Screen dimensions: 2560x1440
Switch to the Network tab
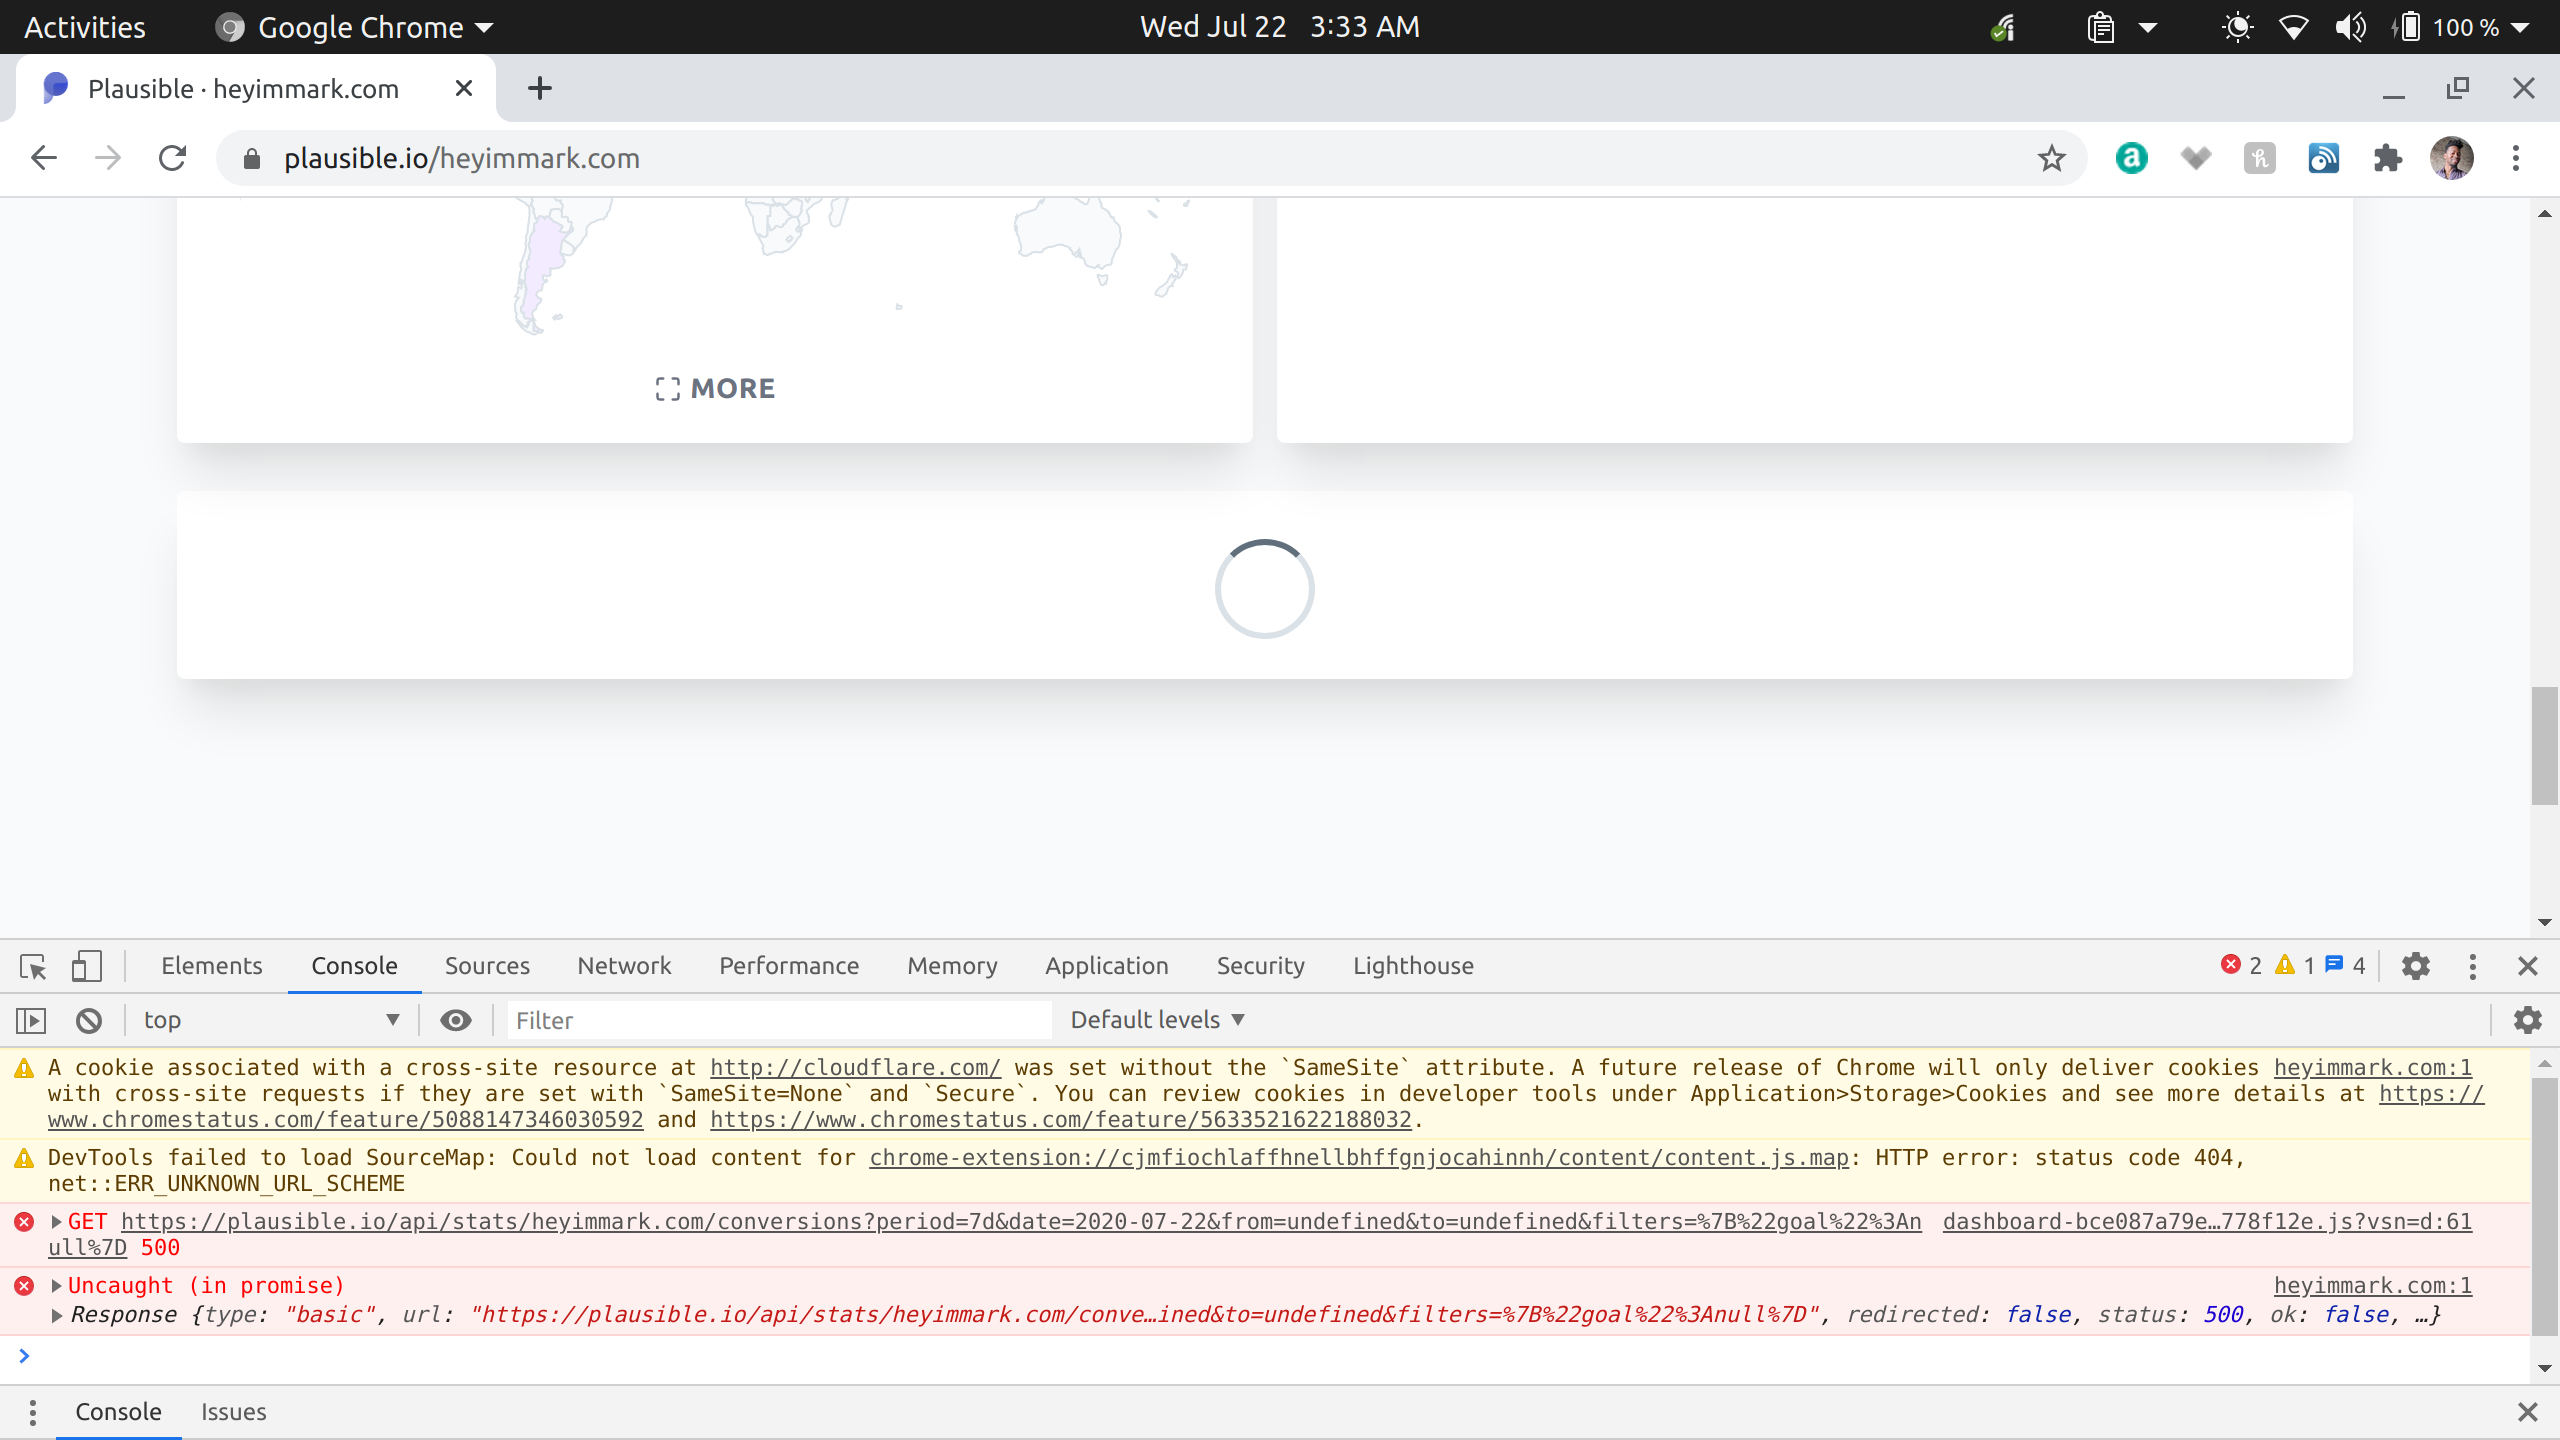click(624, 966)
